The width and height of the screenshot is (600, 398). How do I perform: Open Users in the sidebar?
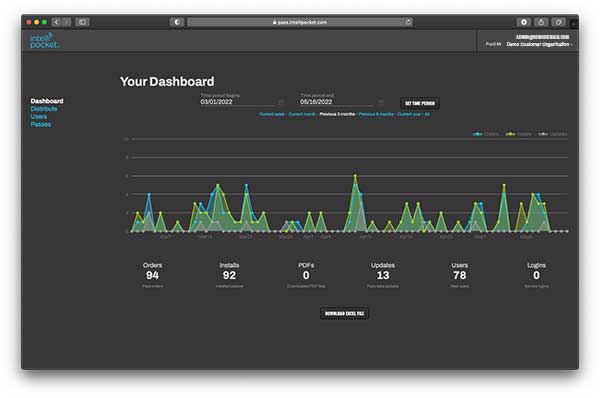(x=39, y=116)
